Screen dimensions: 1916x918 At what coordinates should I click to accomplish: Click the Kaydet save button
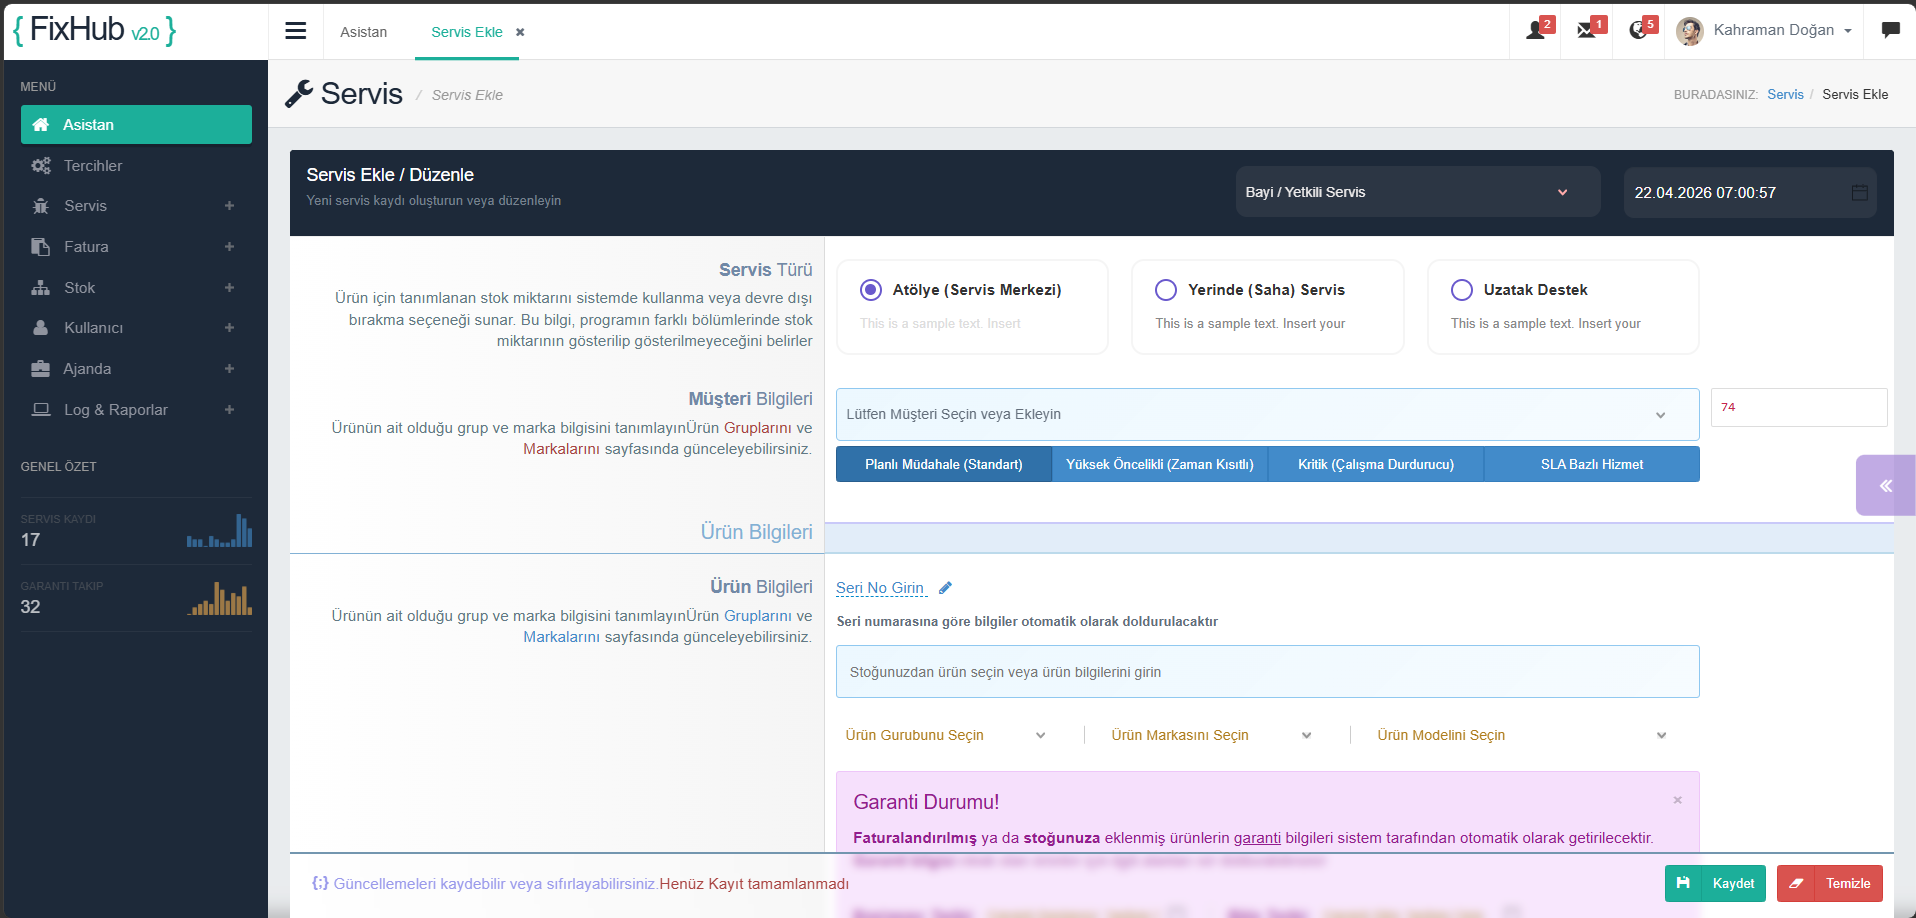[1715, 884]
